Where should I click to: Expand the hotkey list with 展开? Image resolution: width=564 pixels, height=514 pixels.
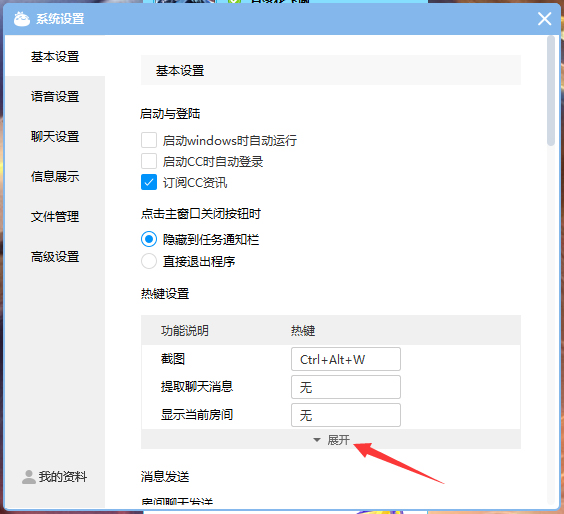pyautogui.click(x=331, y=440)
